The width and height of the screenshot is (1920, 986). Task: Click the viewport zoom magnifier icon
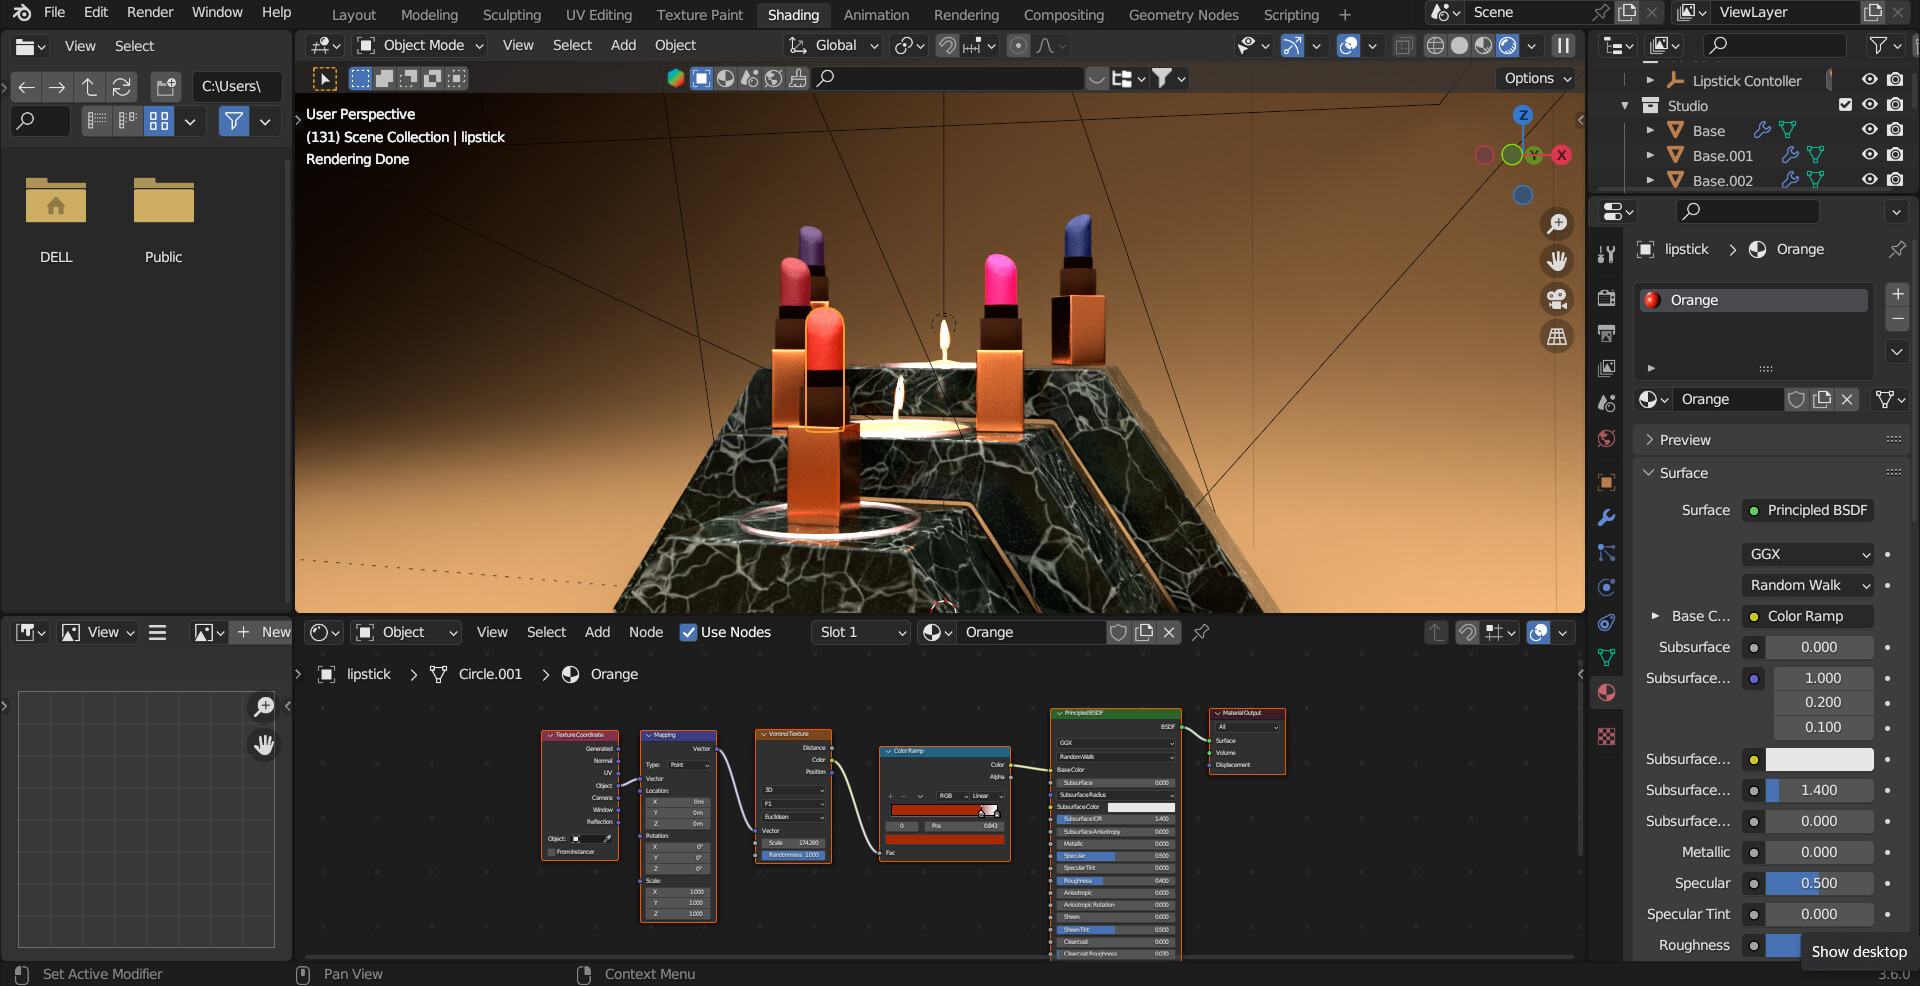[1557, 224]
